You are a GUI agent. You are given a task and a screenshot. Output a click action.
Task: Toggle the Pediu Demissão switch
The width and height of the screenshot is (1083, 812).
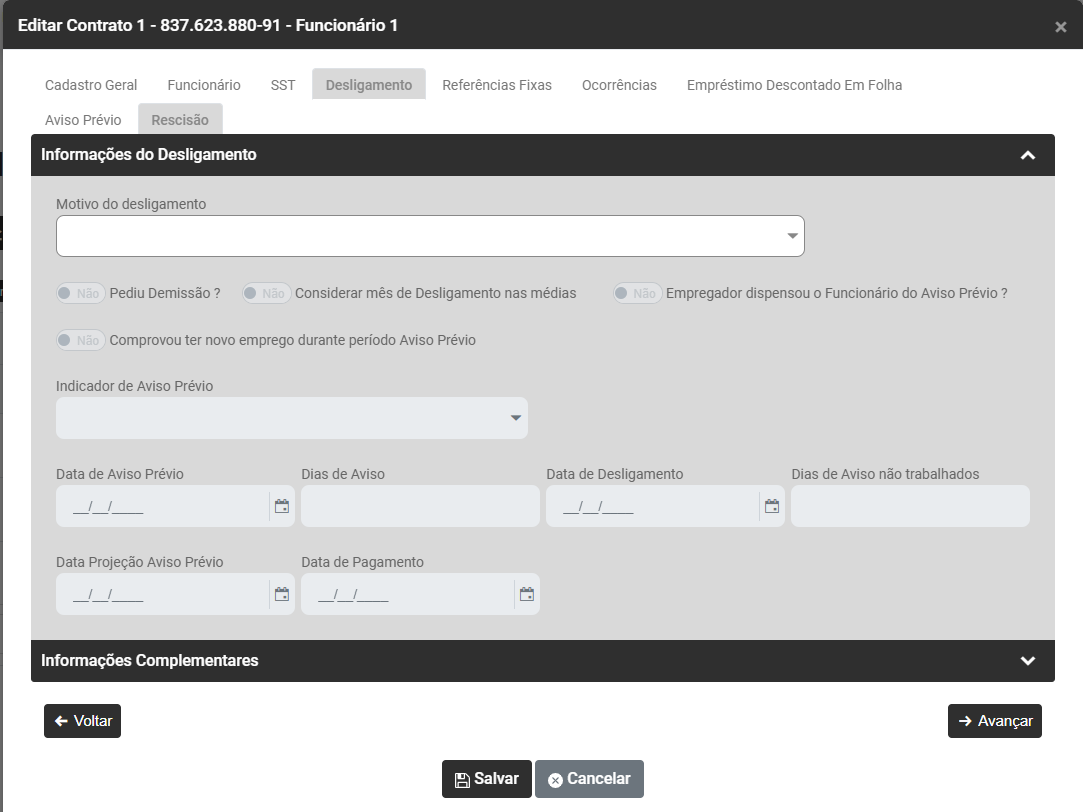pyautogui.click(x=81, y=293)
